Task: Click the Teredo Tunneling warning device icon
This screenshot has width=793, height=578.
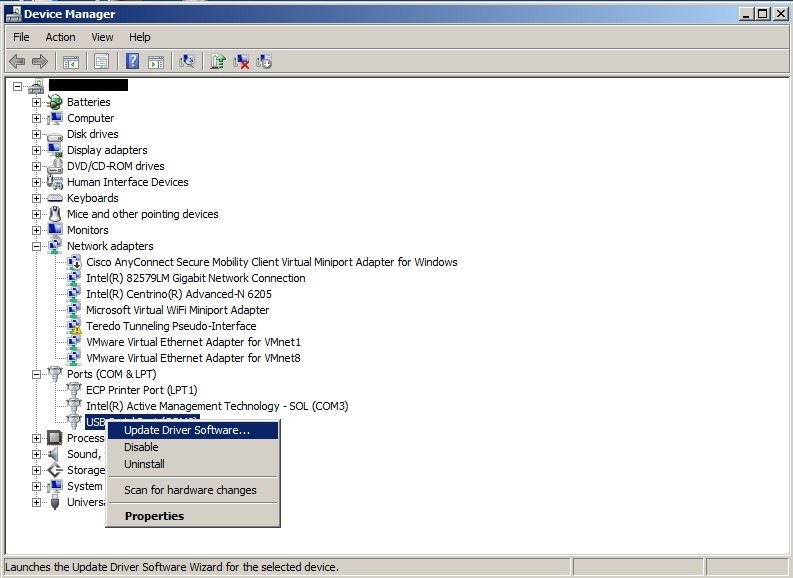Action: tap(74, 326)
